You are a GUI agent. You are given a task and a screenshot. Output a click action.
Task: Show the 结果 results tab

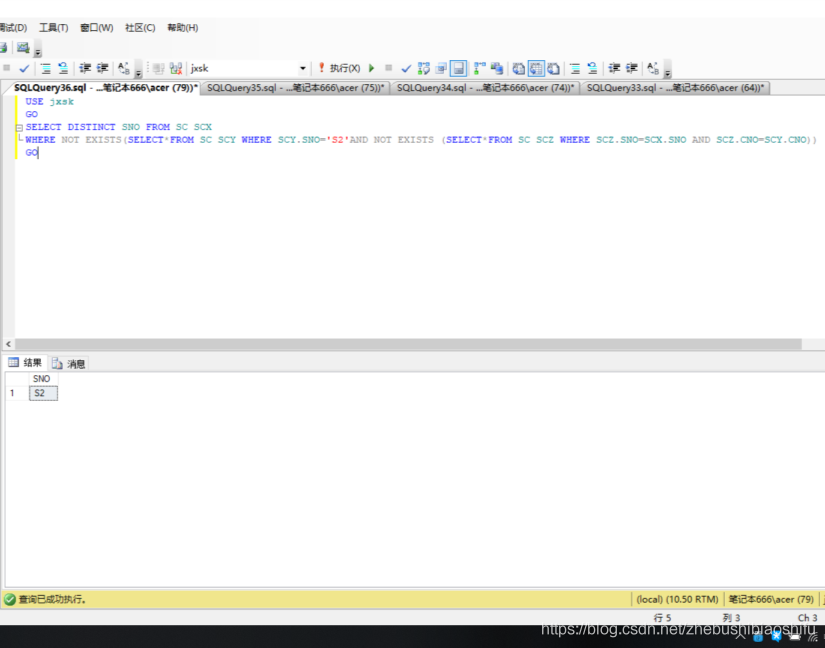(x=25, y=362)
